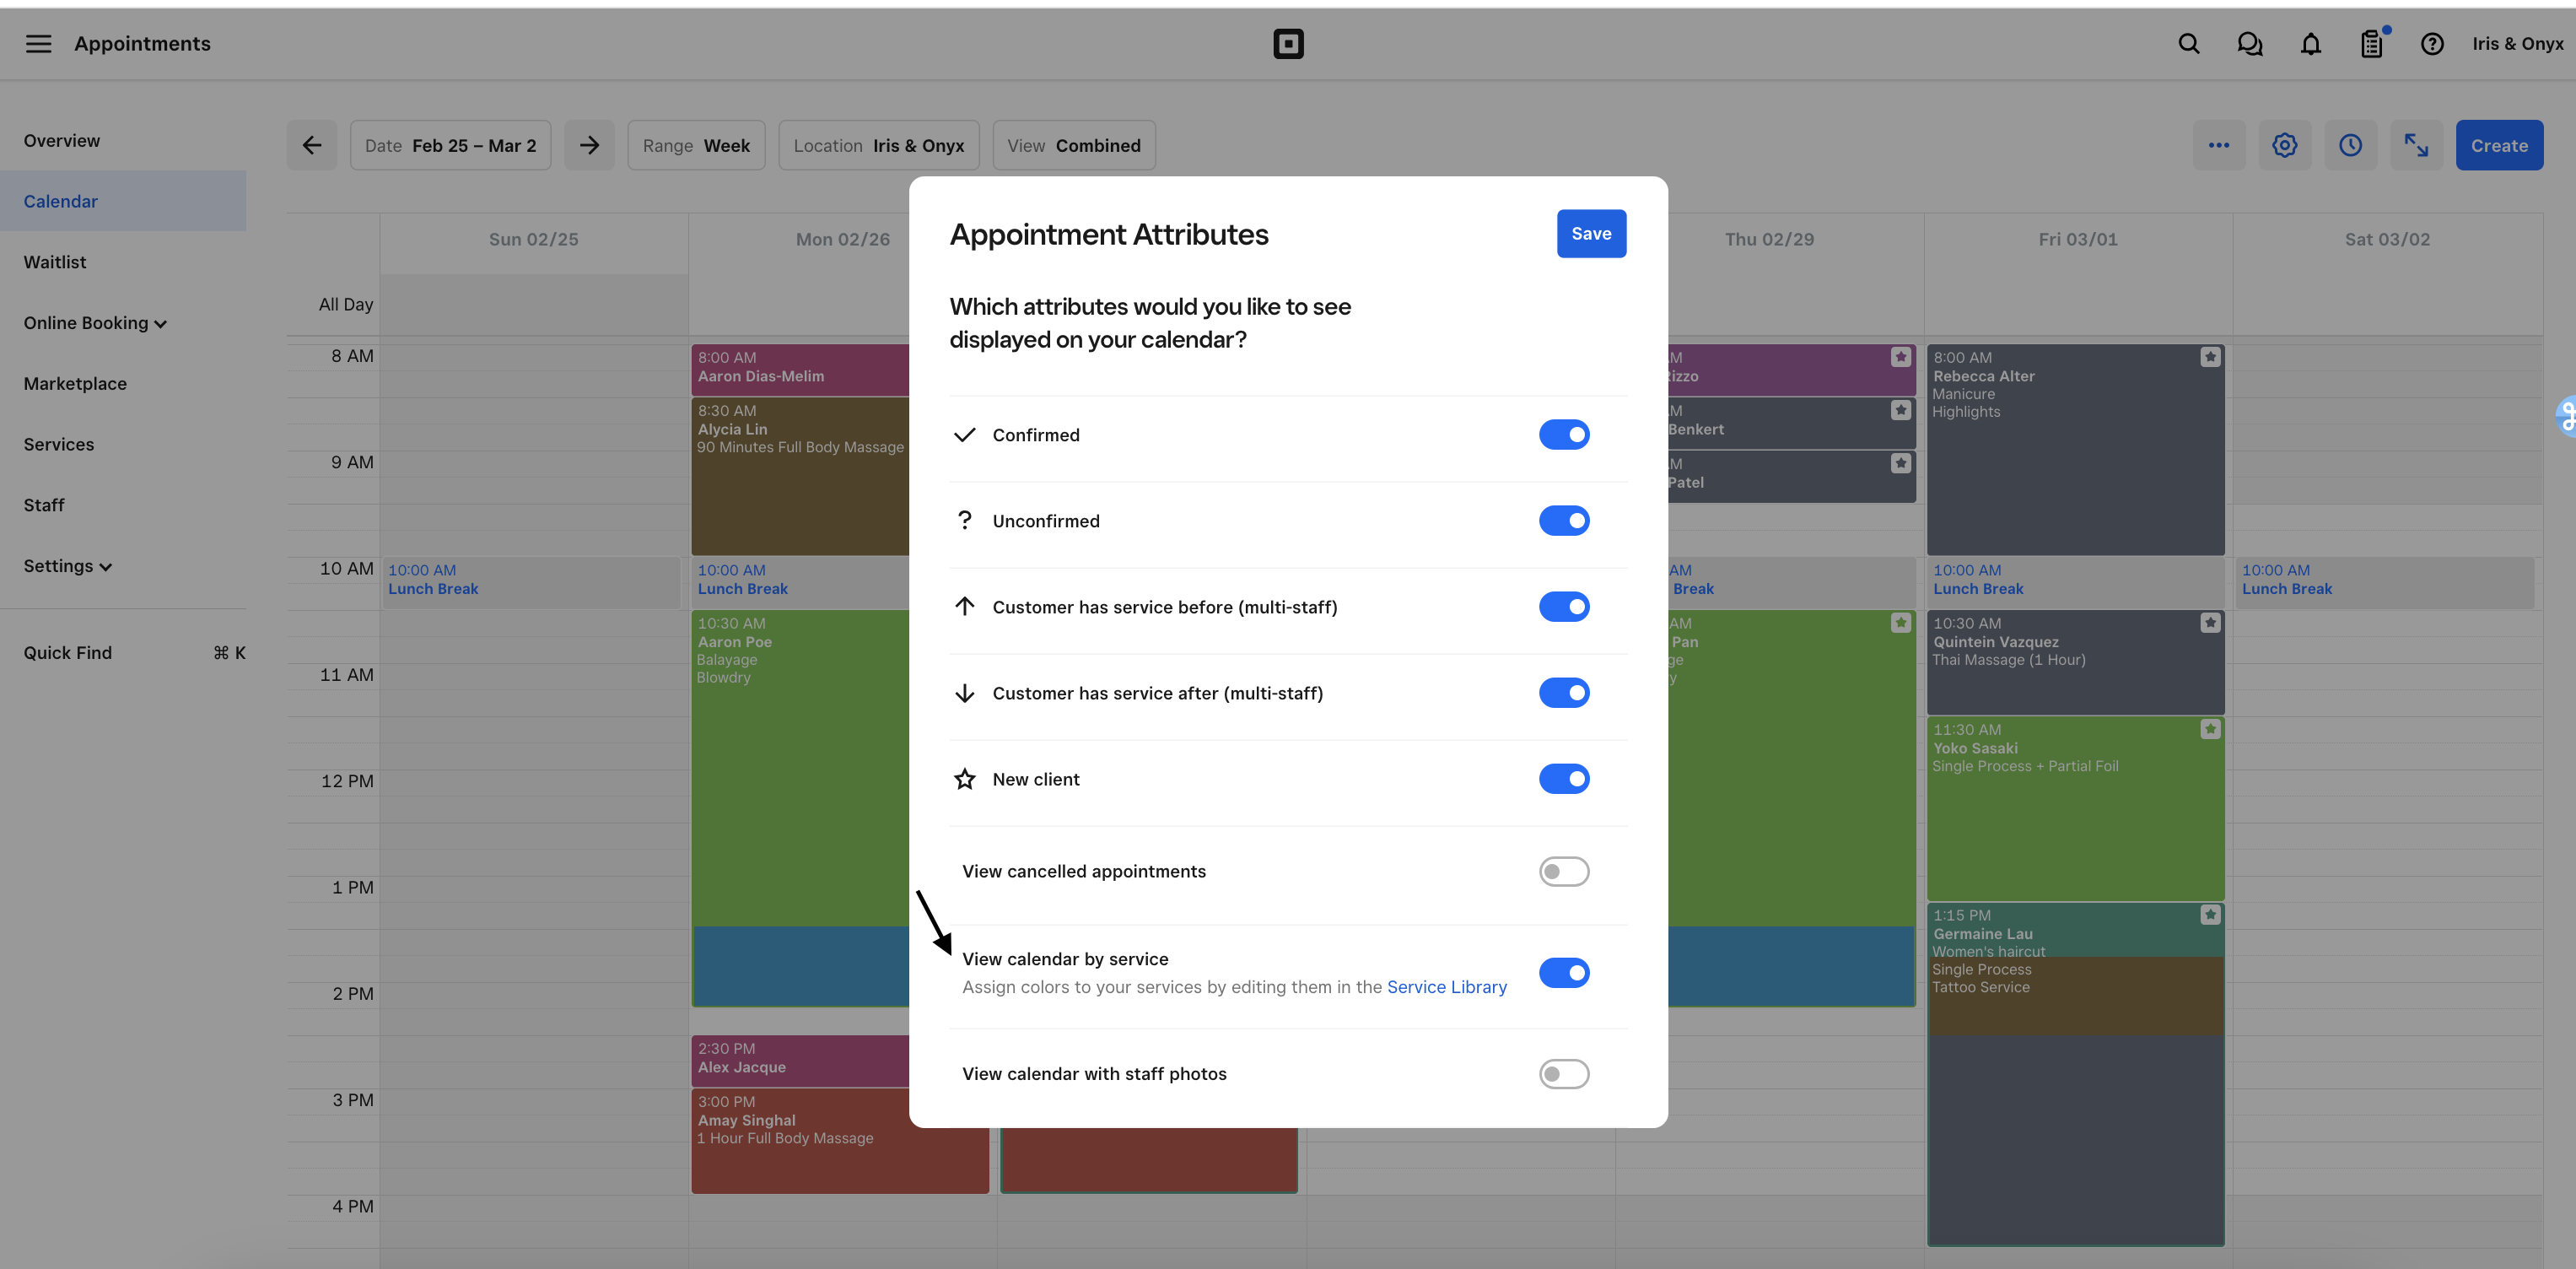Expand Online Booking in sidebar
Image resolution: width=2576 pixels, height=1269 pixels.
pos(95,323)
